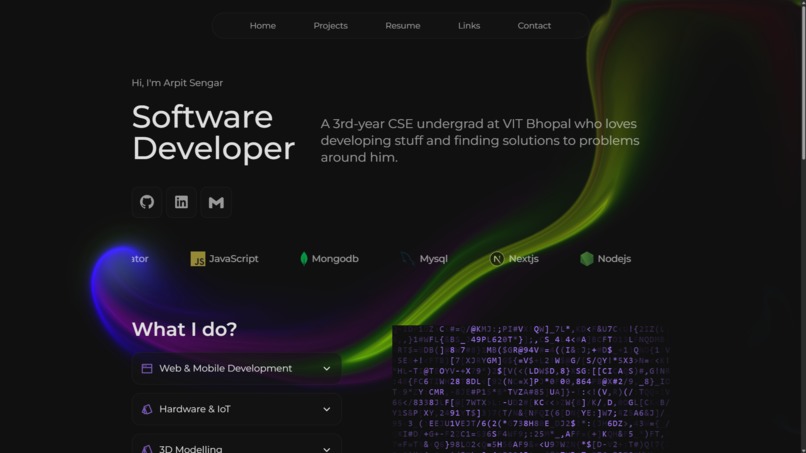Viewport: 806px width, 453px height.
Task: Open the Gmail mail icon
Action: [x=216, y=202]
